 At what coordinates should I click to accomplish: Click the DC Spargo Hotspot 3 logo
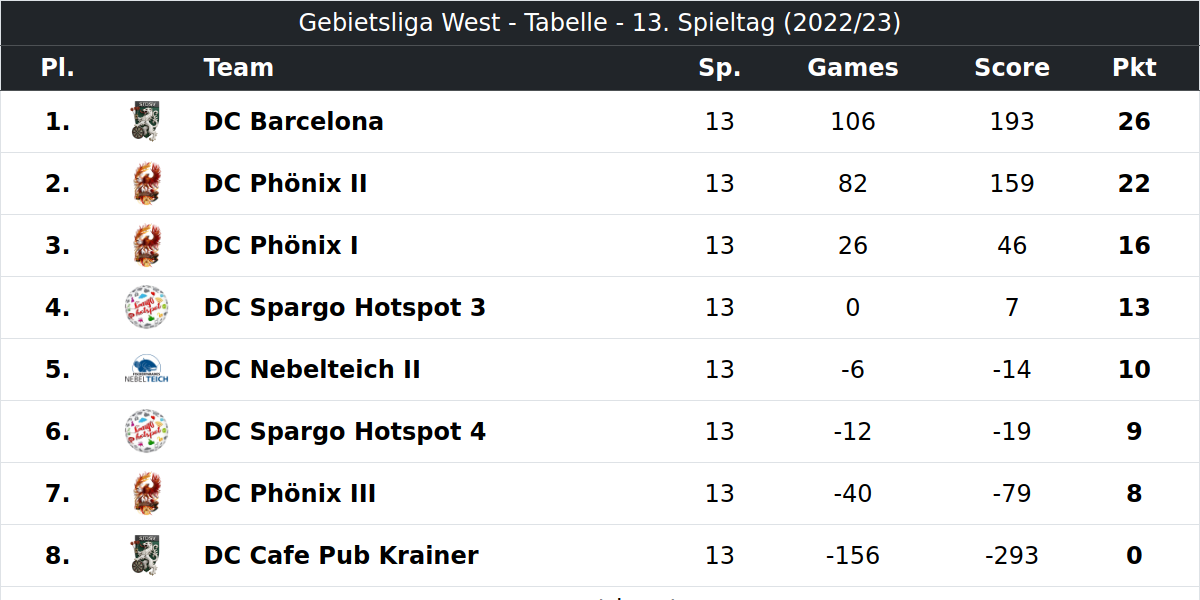point(146,308)
